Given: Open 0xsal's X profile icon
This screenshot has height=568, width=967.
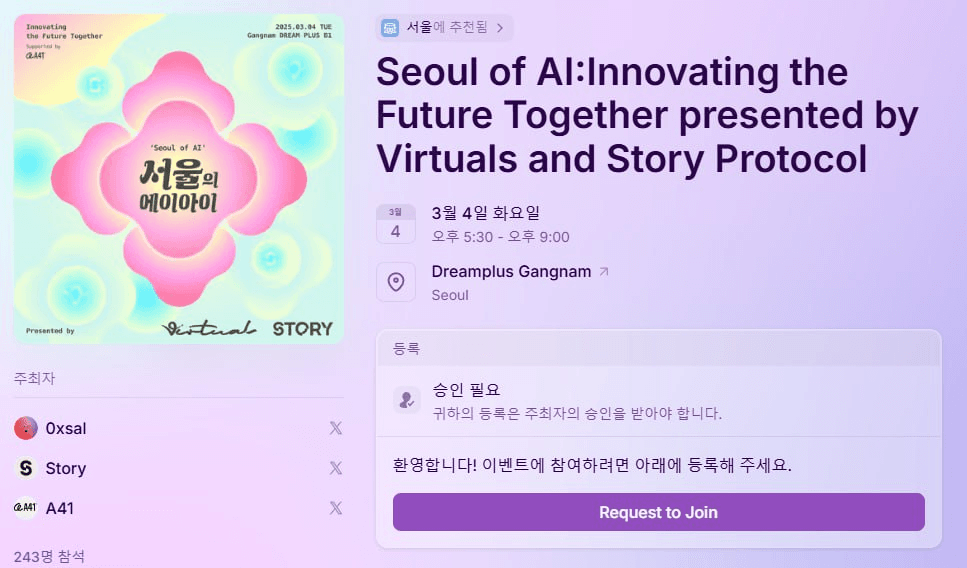Looking at the screenshot, I should pyautogui.click(x=335, y=428).
